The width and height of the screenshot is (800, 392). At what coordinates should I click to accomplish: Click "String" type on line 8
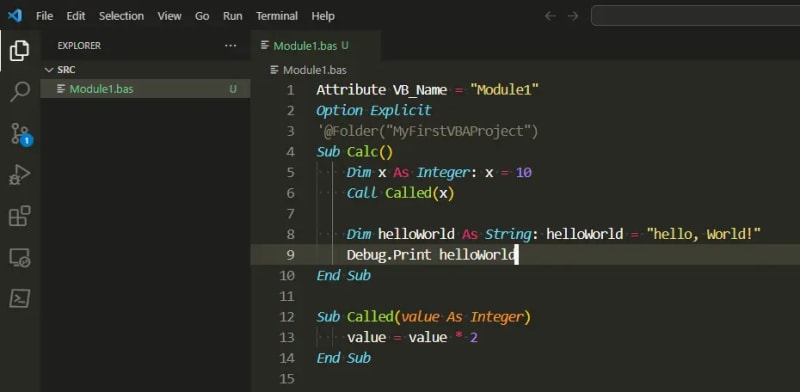click(508, 234)
